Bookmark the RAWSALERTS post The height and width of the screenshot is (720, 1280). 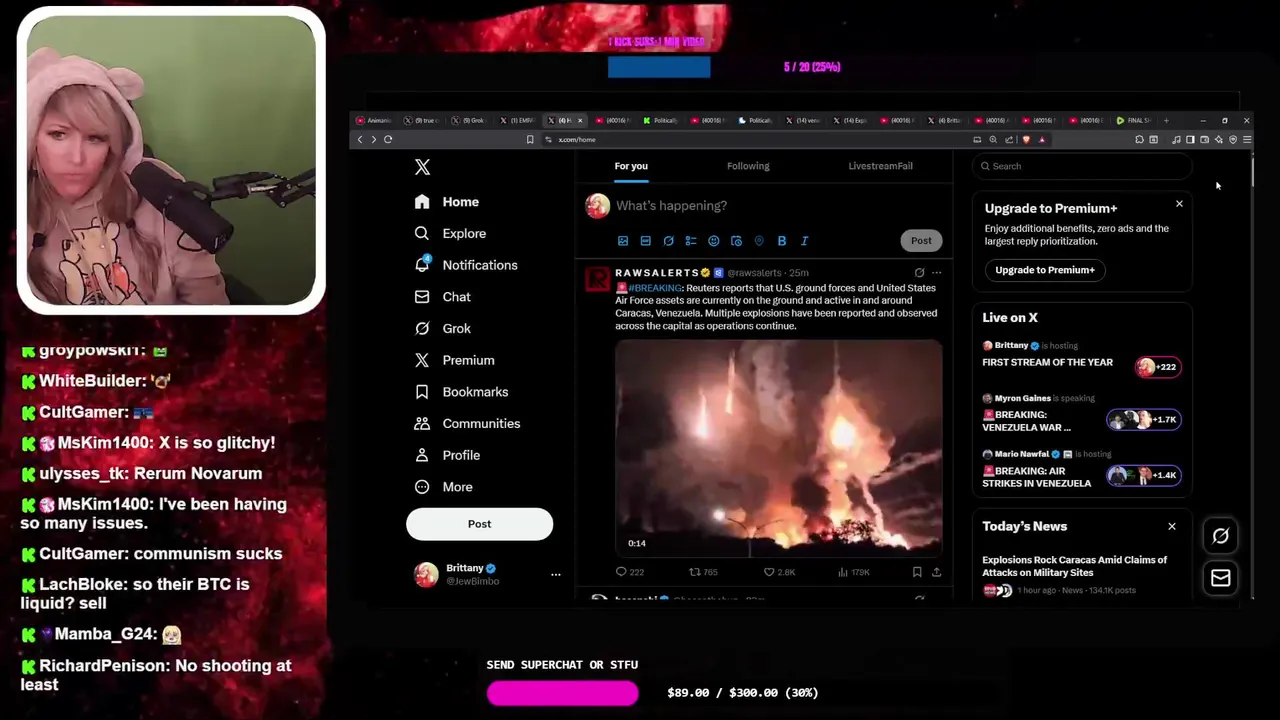tap(916, 572)
